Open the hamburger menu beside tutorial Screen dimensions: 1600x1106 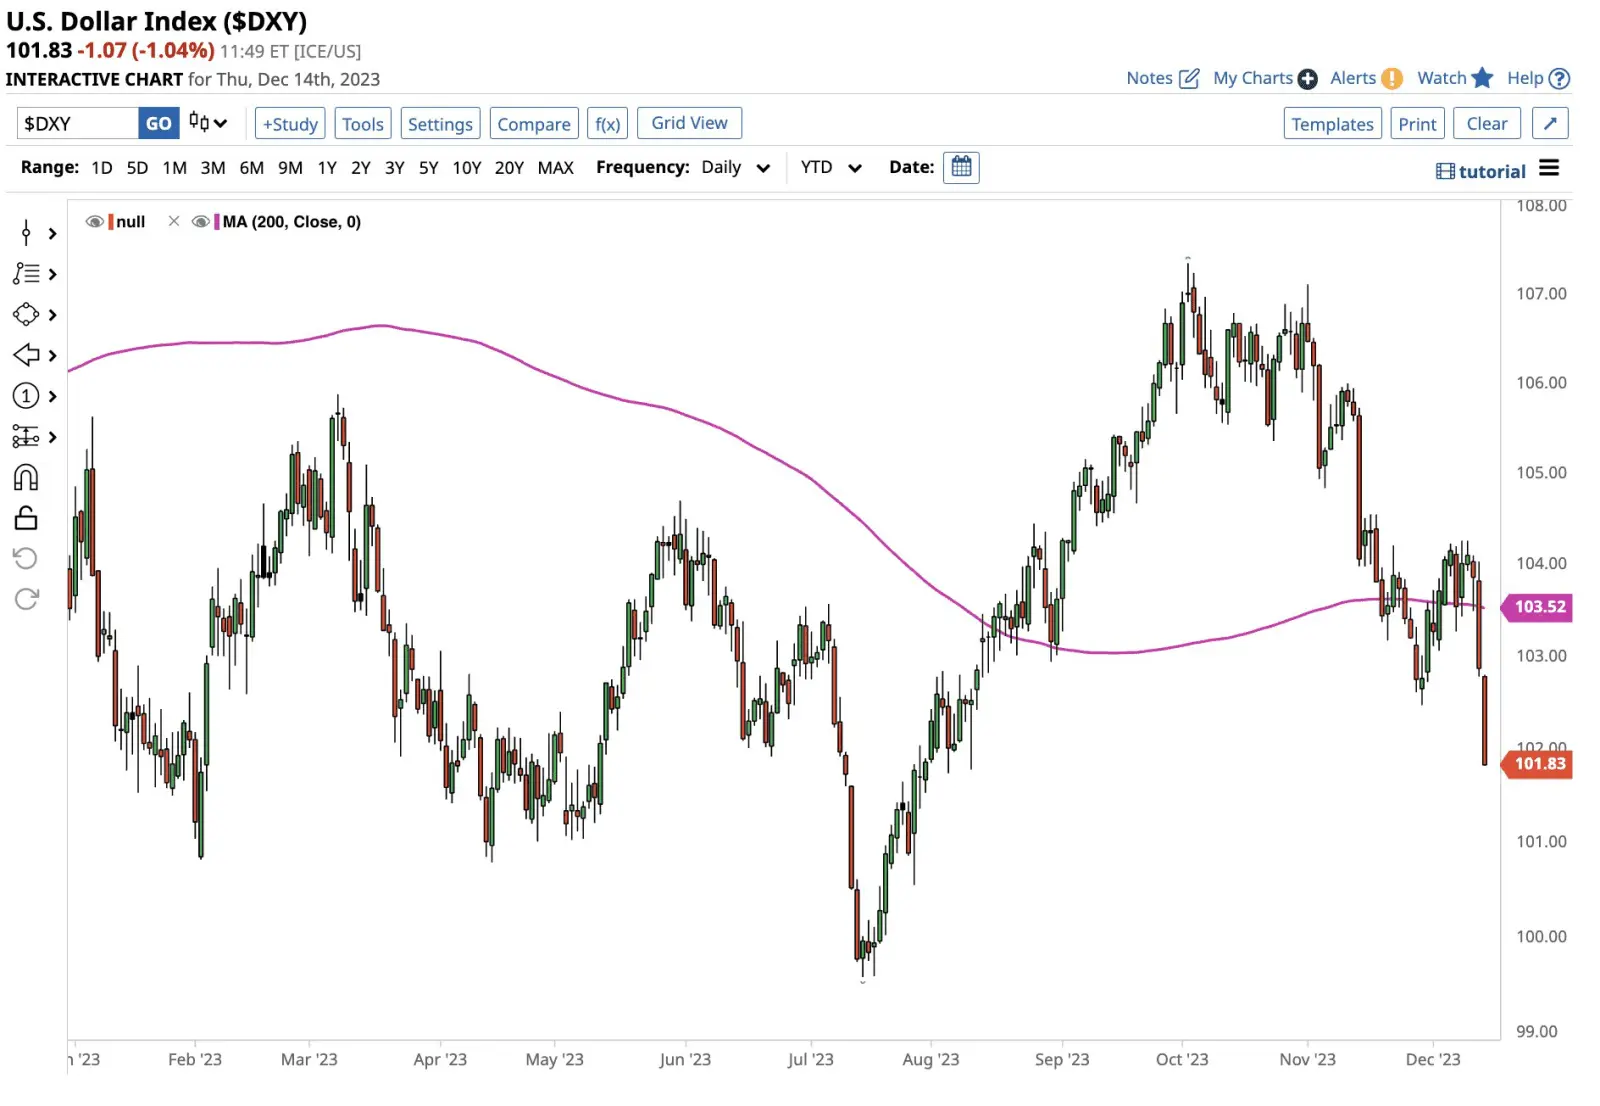pyautogui.click(x=1549, y=168)
